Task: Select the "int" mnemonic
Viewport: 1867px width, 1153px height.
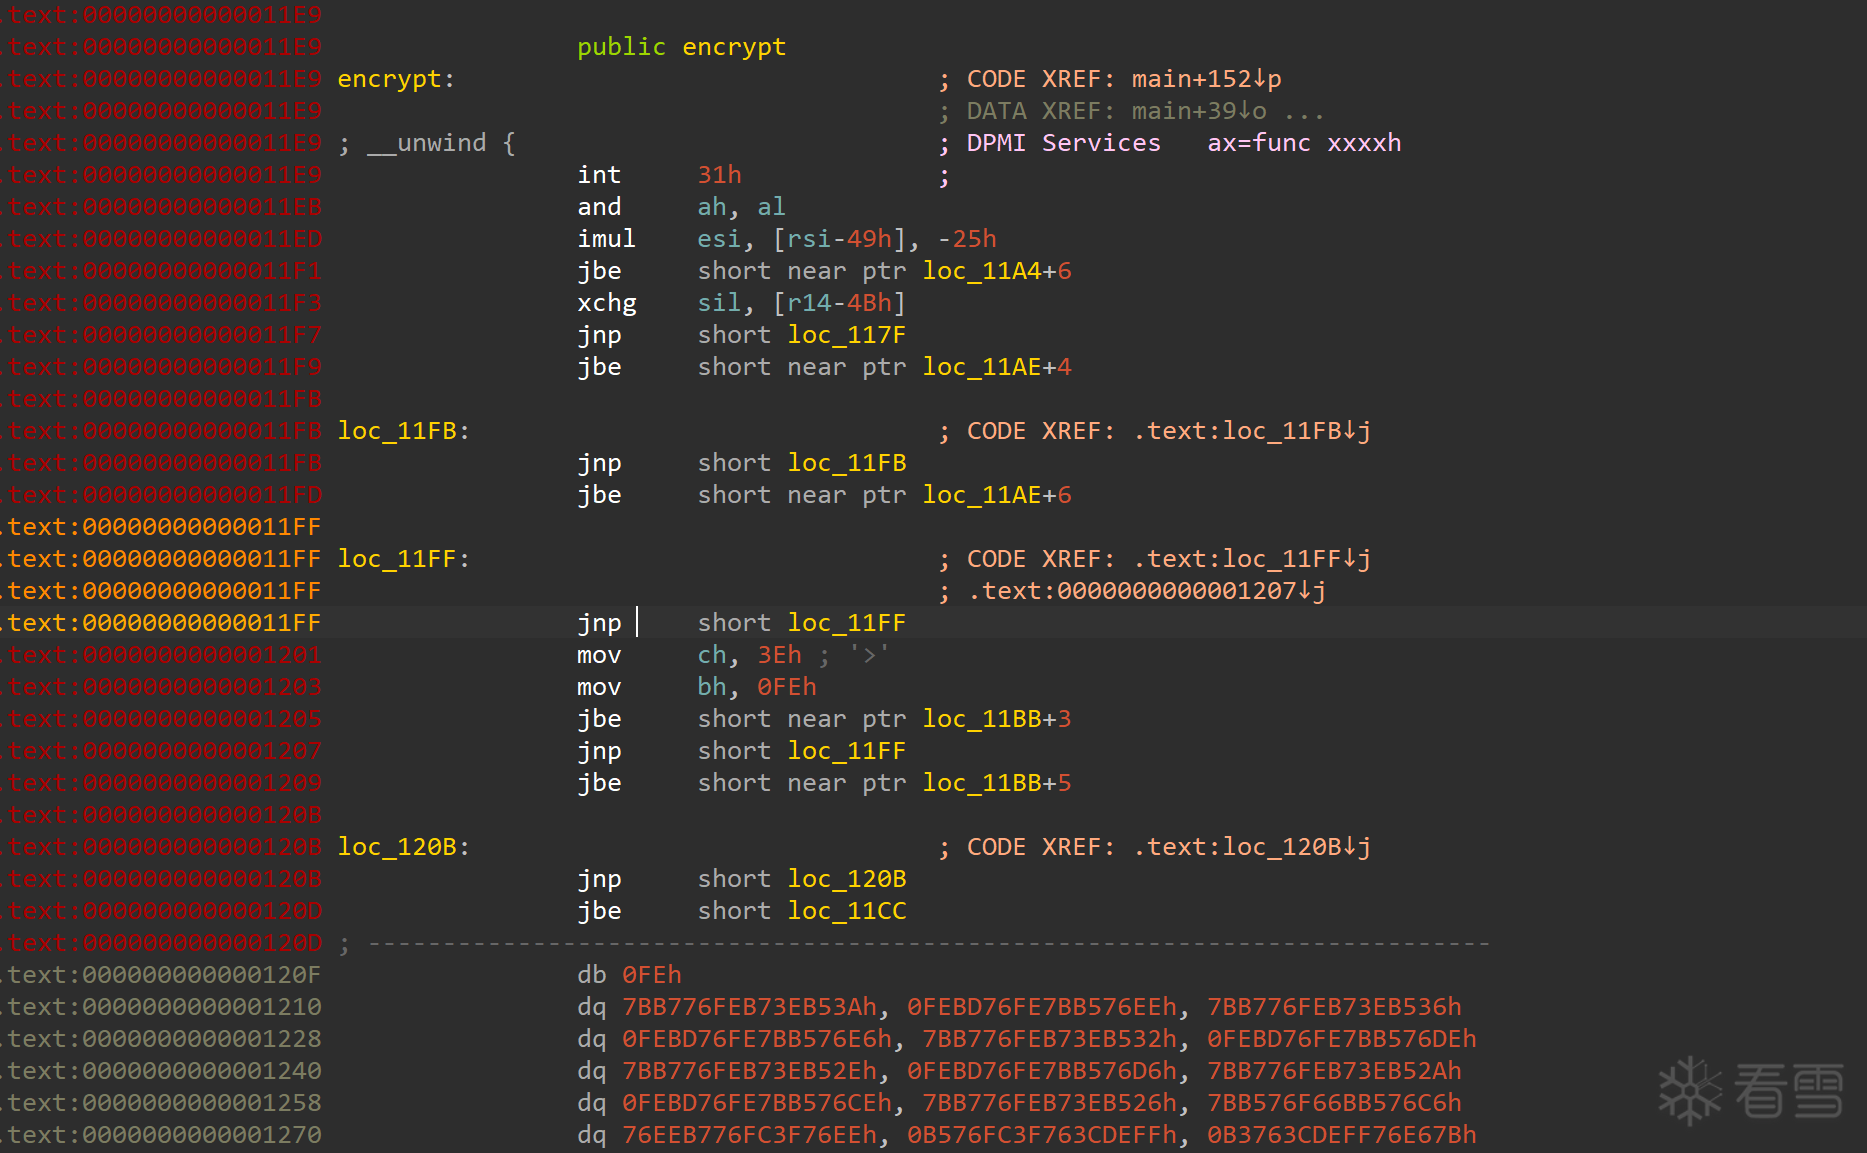Action: point(599,175)
